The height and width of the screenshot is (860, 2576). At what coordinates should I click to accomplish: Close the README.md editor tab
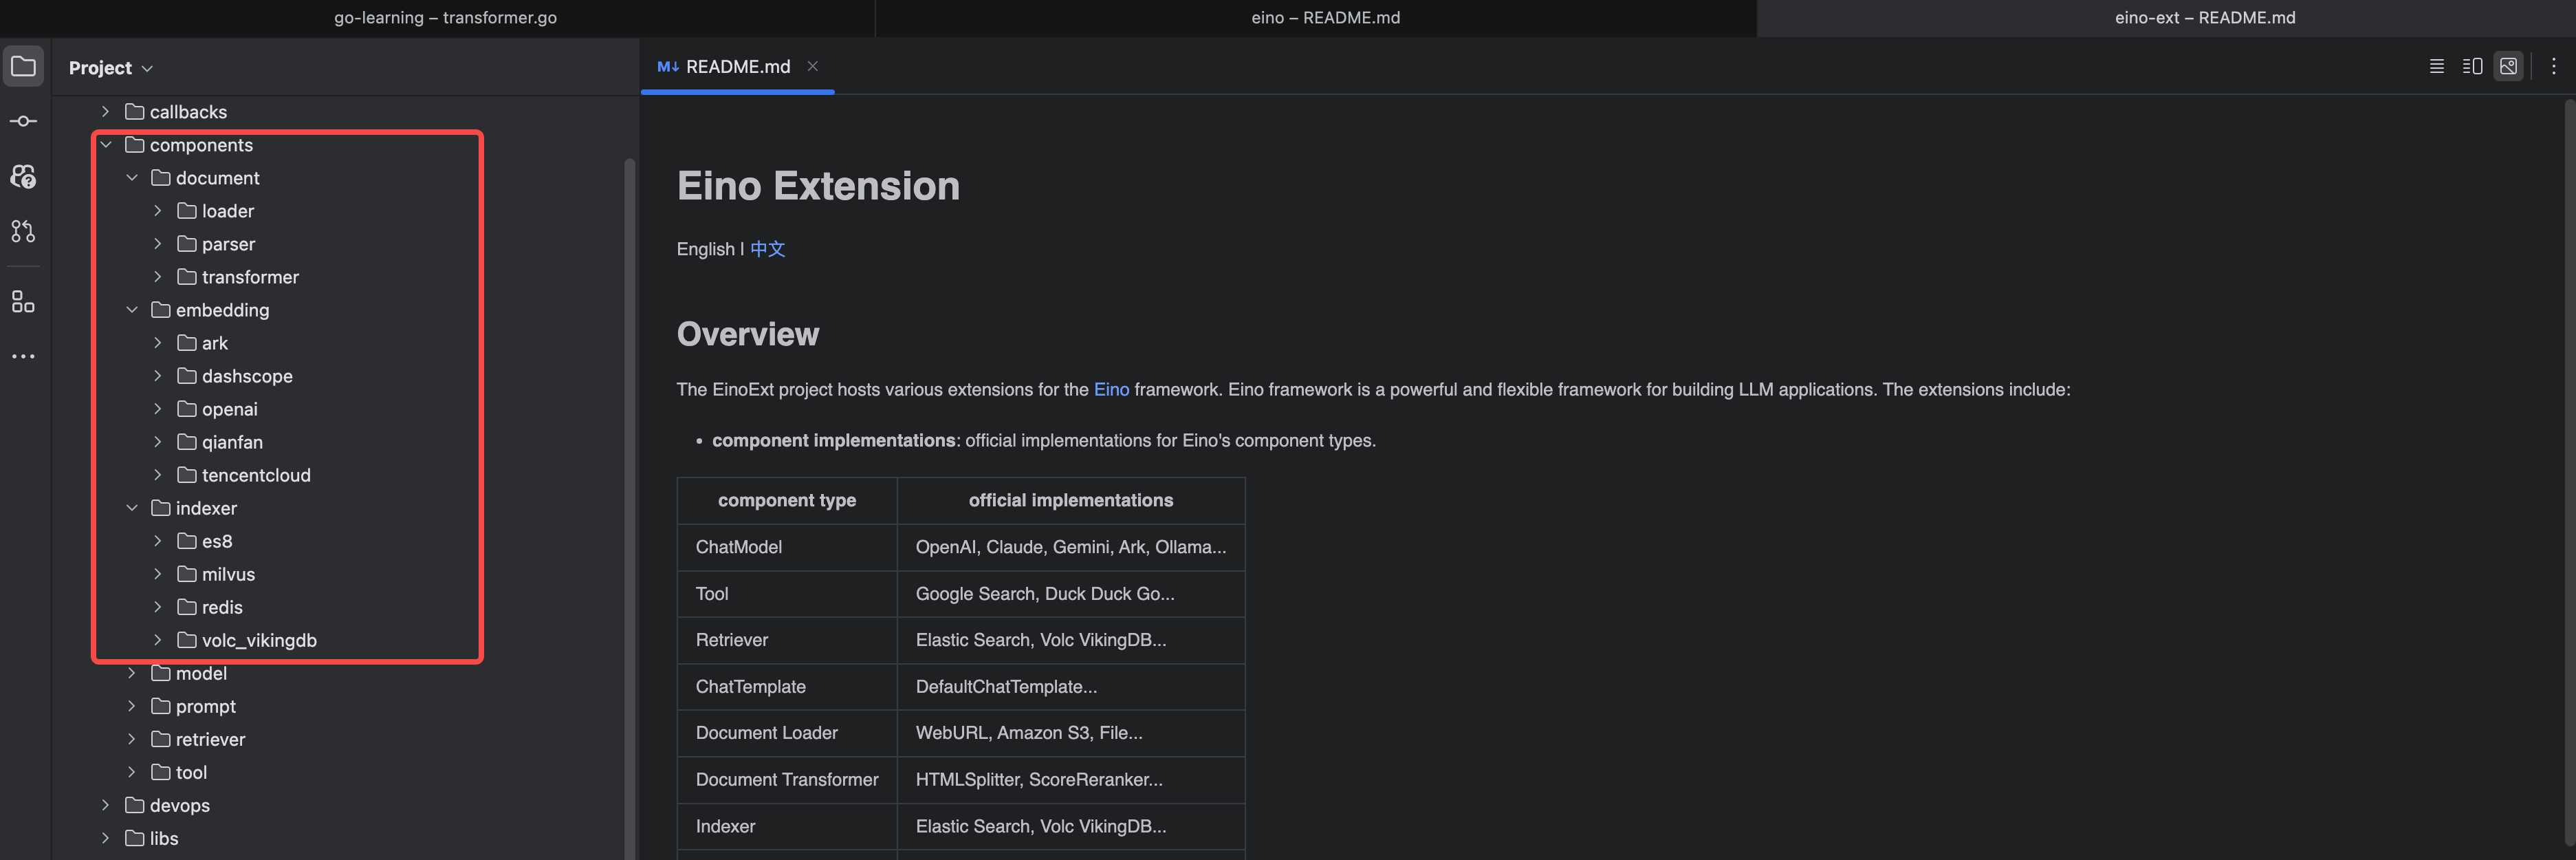pos(813,66)
